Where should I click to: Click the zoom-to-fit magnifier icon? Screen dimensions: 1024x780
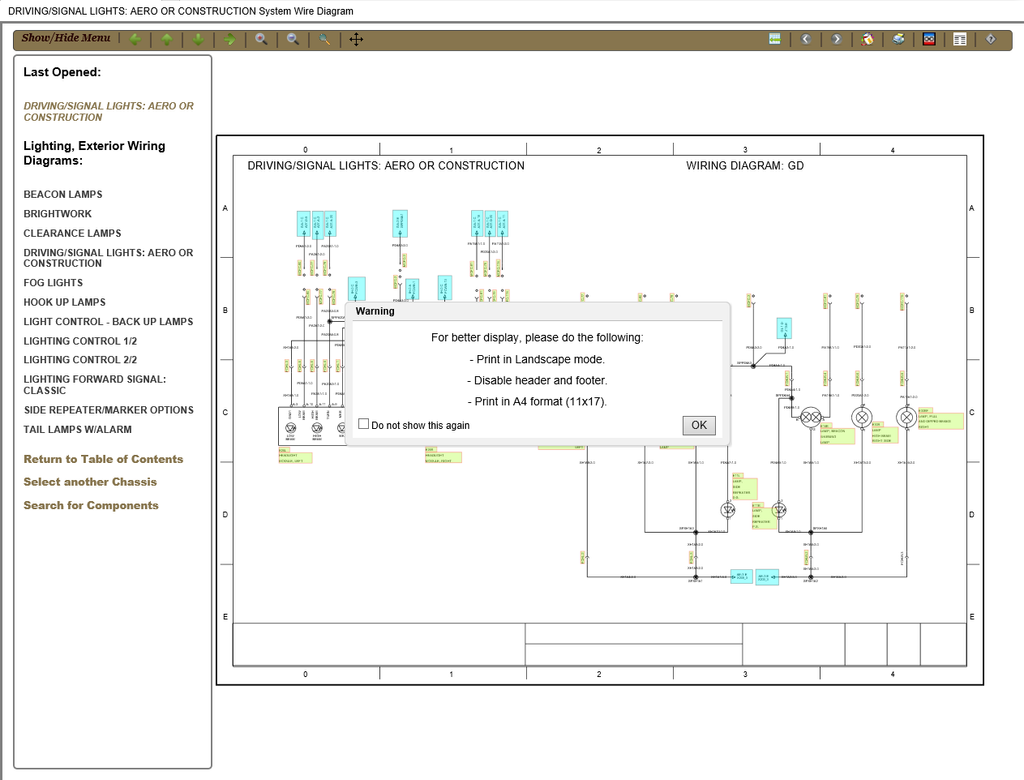click(325, 39)
